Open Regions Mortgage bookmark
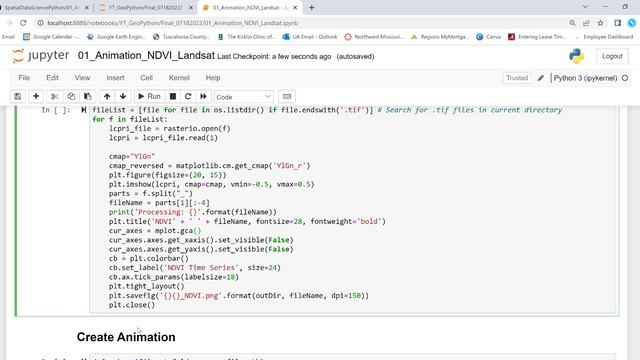 440,37
